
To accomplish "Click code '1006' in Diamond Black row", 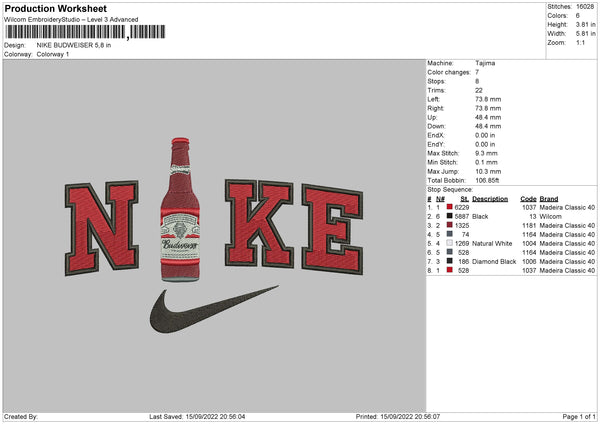I will (529, 262).
